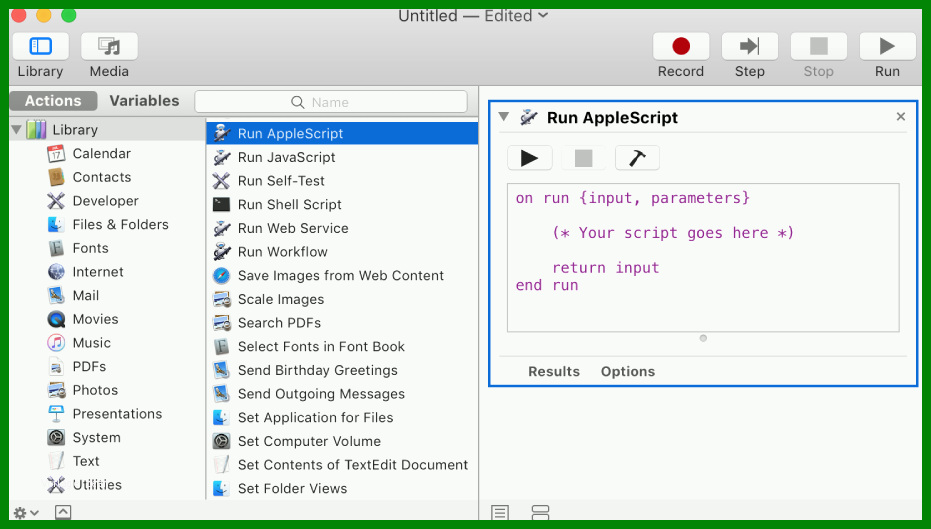Select Text category in Library
The width and height of the screenshot is (931, 529).
86,461
